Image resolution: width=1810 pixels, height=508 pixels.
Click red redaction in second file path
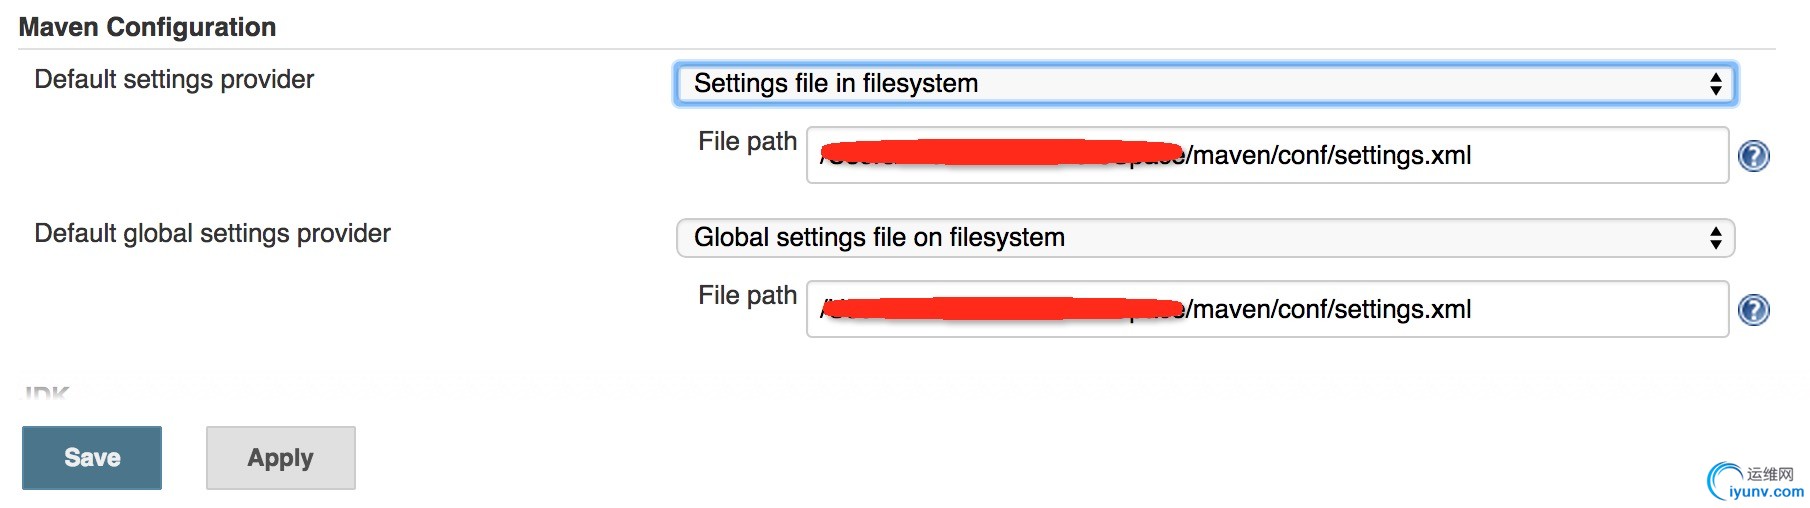click(x=1000, y=308)
